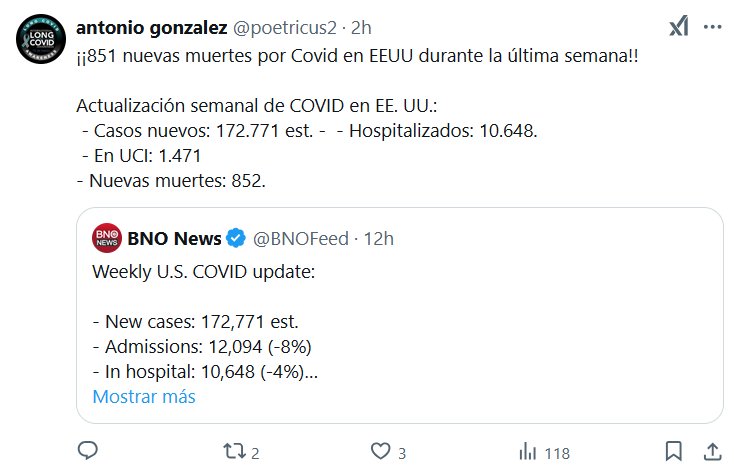Click BNO News logo avatar
734x474 pixels.
(x=107, y=238)
